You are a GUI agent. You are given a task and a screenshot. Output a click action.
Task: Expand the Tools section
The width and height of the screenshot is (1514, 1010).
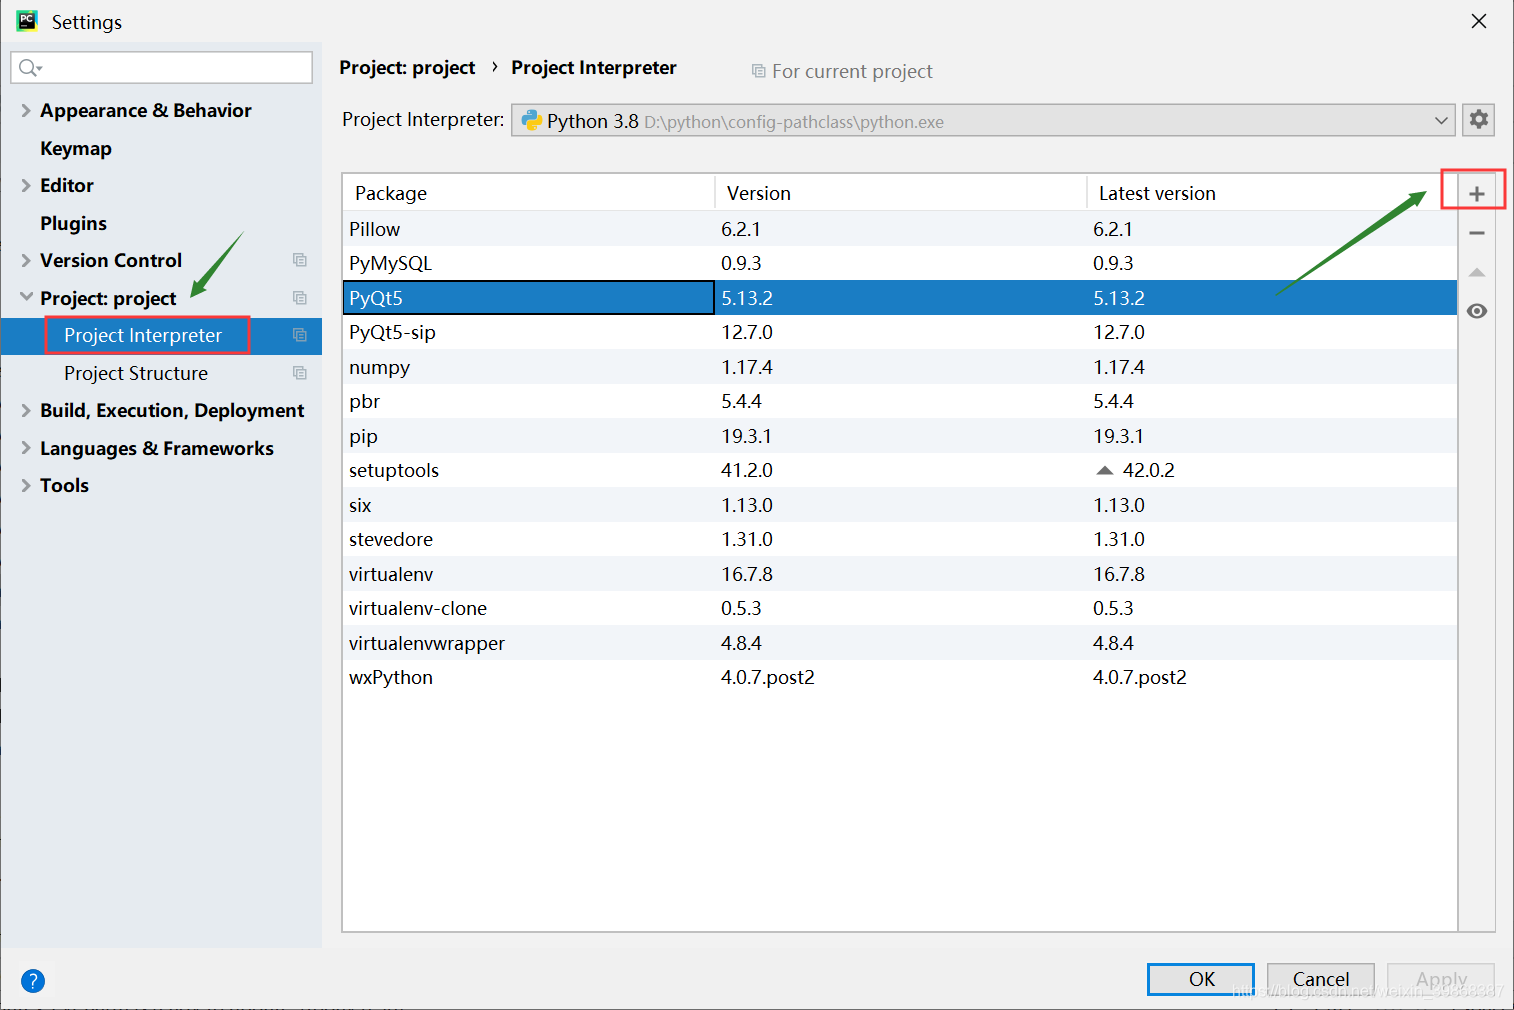(x=26, y=485)
